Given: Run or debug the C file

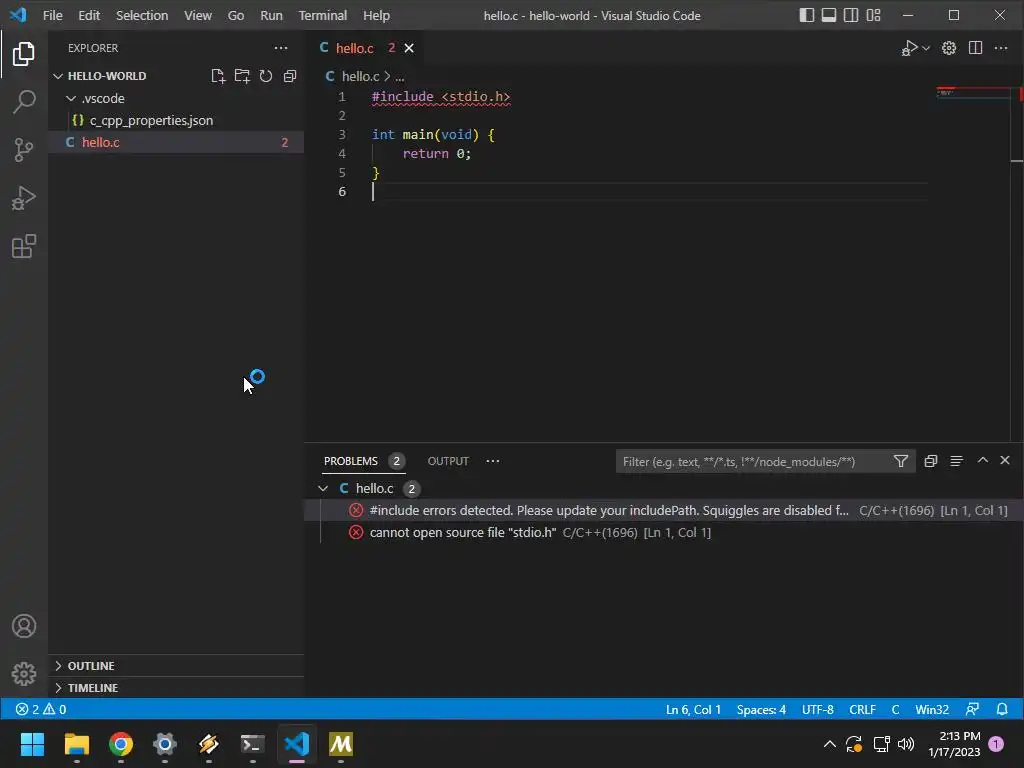Looking at the screenshot, I should 909,48.
